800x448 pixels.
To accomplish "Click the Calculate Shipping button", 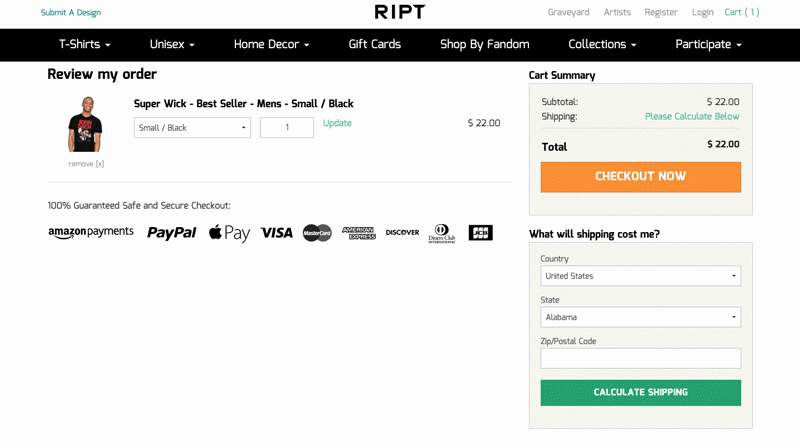I will (641, 392).
